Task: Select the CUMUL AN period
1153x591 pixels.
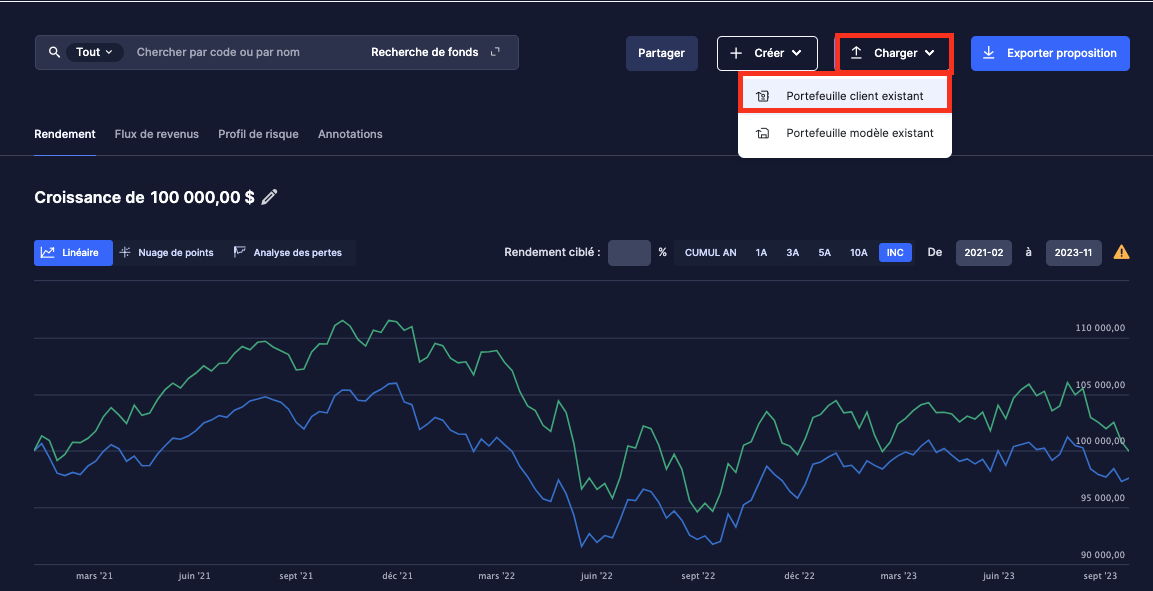Action: 710,252
